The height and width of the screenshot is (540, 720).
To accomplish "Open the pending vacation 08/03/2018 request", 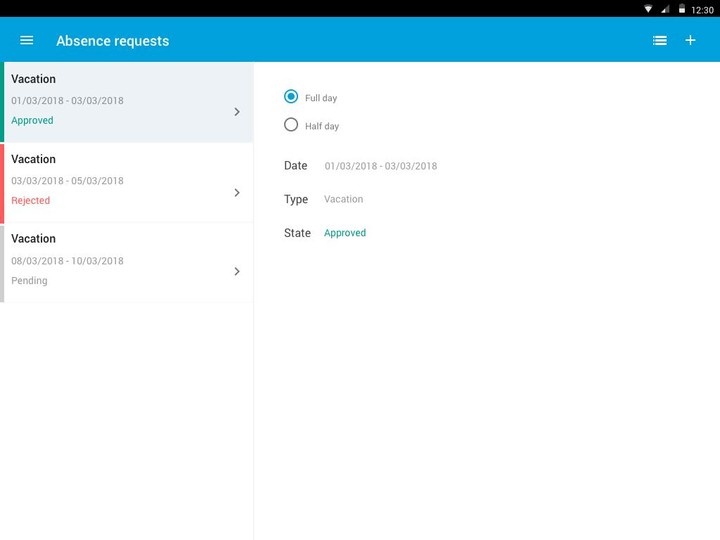I will point(120,261).
